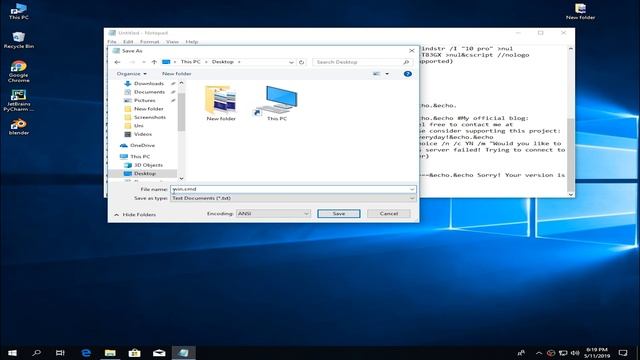Open Notepad View menu
Image resolution: width=640 pixels, height=360 pixels.
coord(172,42)
